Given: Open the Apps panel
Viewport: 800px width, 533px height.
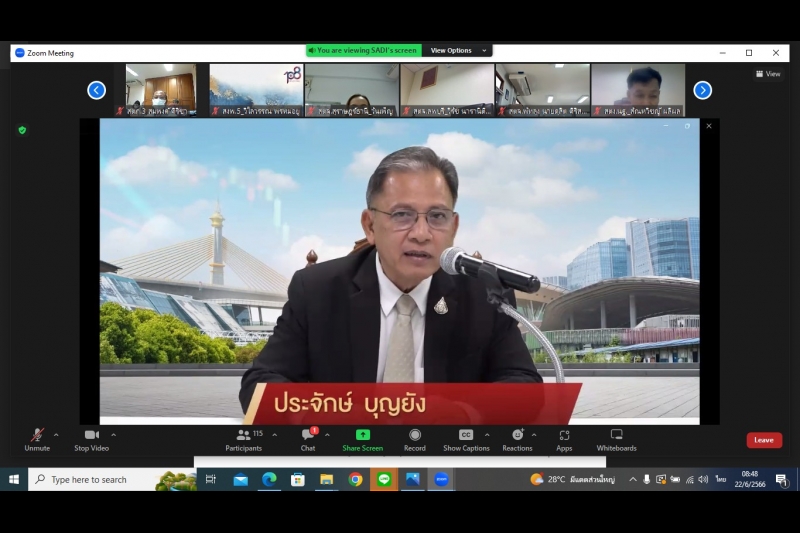Looking at the screenshot, I should click(x=564, y=439).
